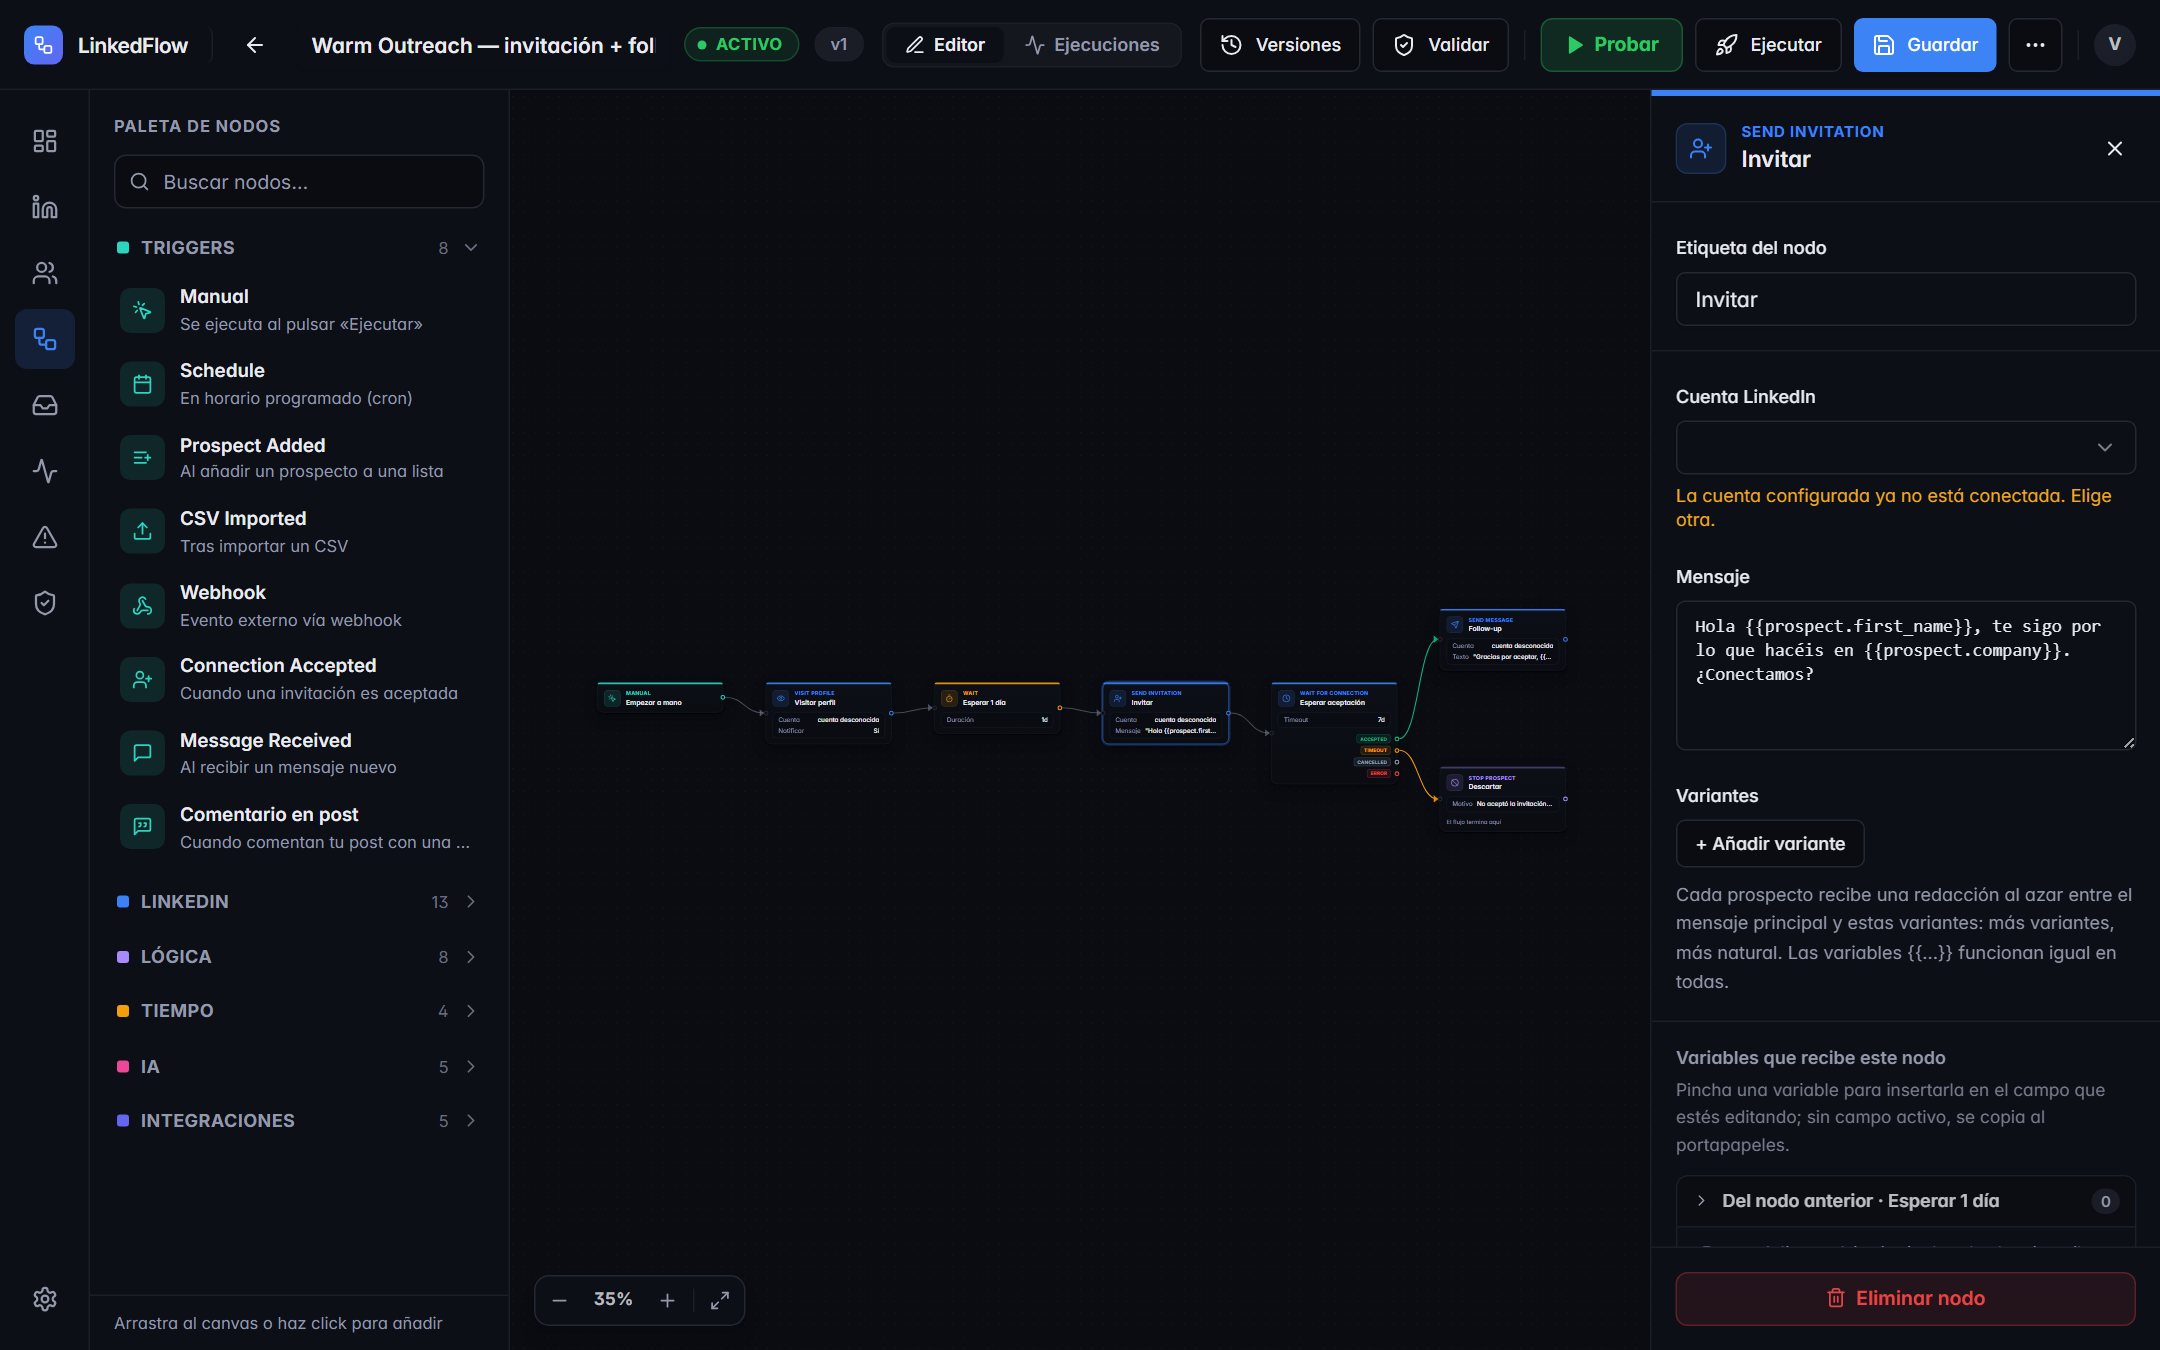Switch to the Editor tab
This screenshot has height=1350, width=2160.
945,45
